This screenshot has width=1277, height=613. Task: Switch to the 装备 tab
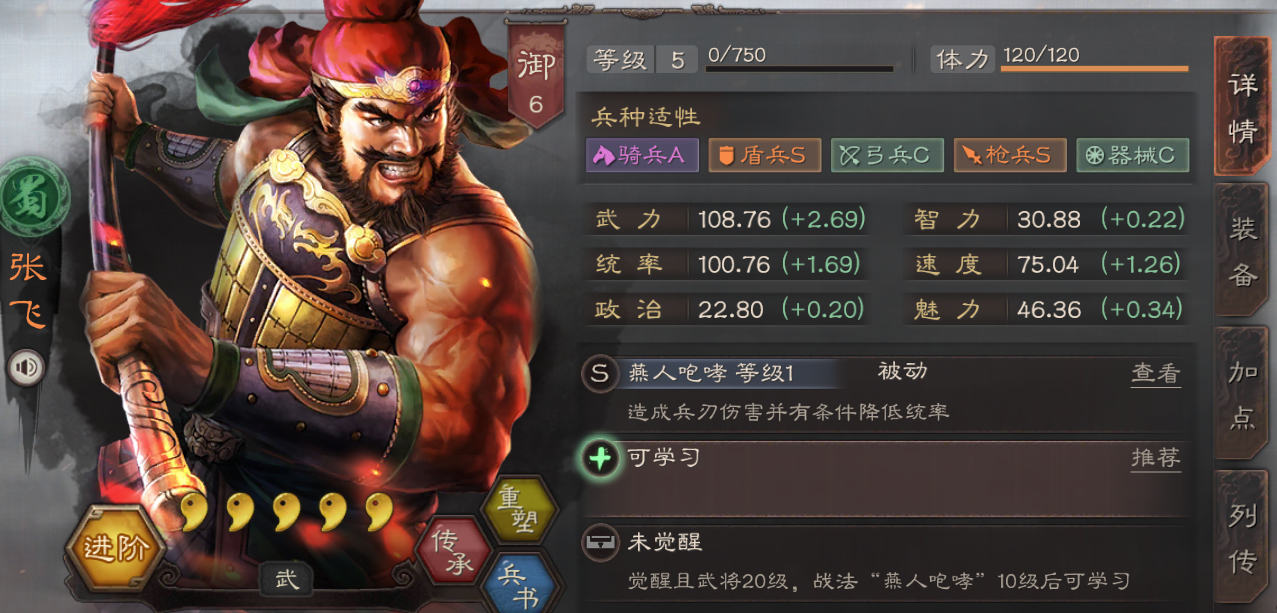1243,250
